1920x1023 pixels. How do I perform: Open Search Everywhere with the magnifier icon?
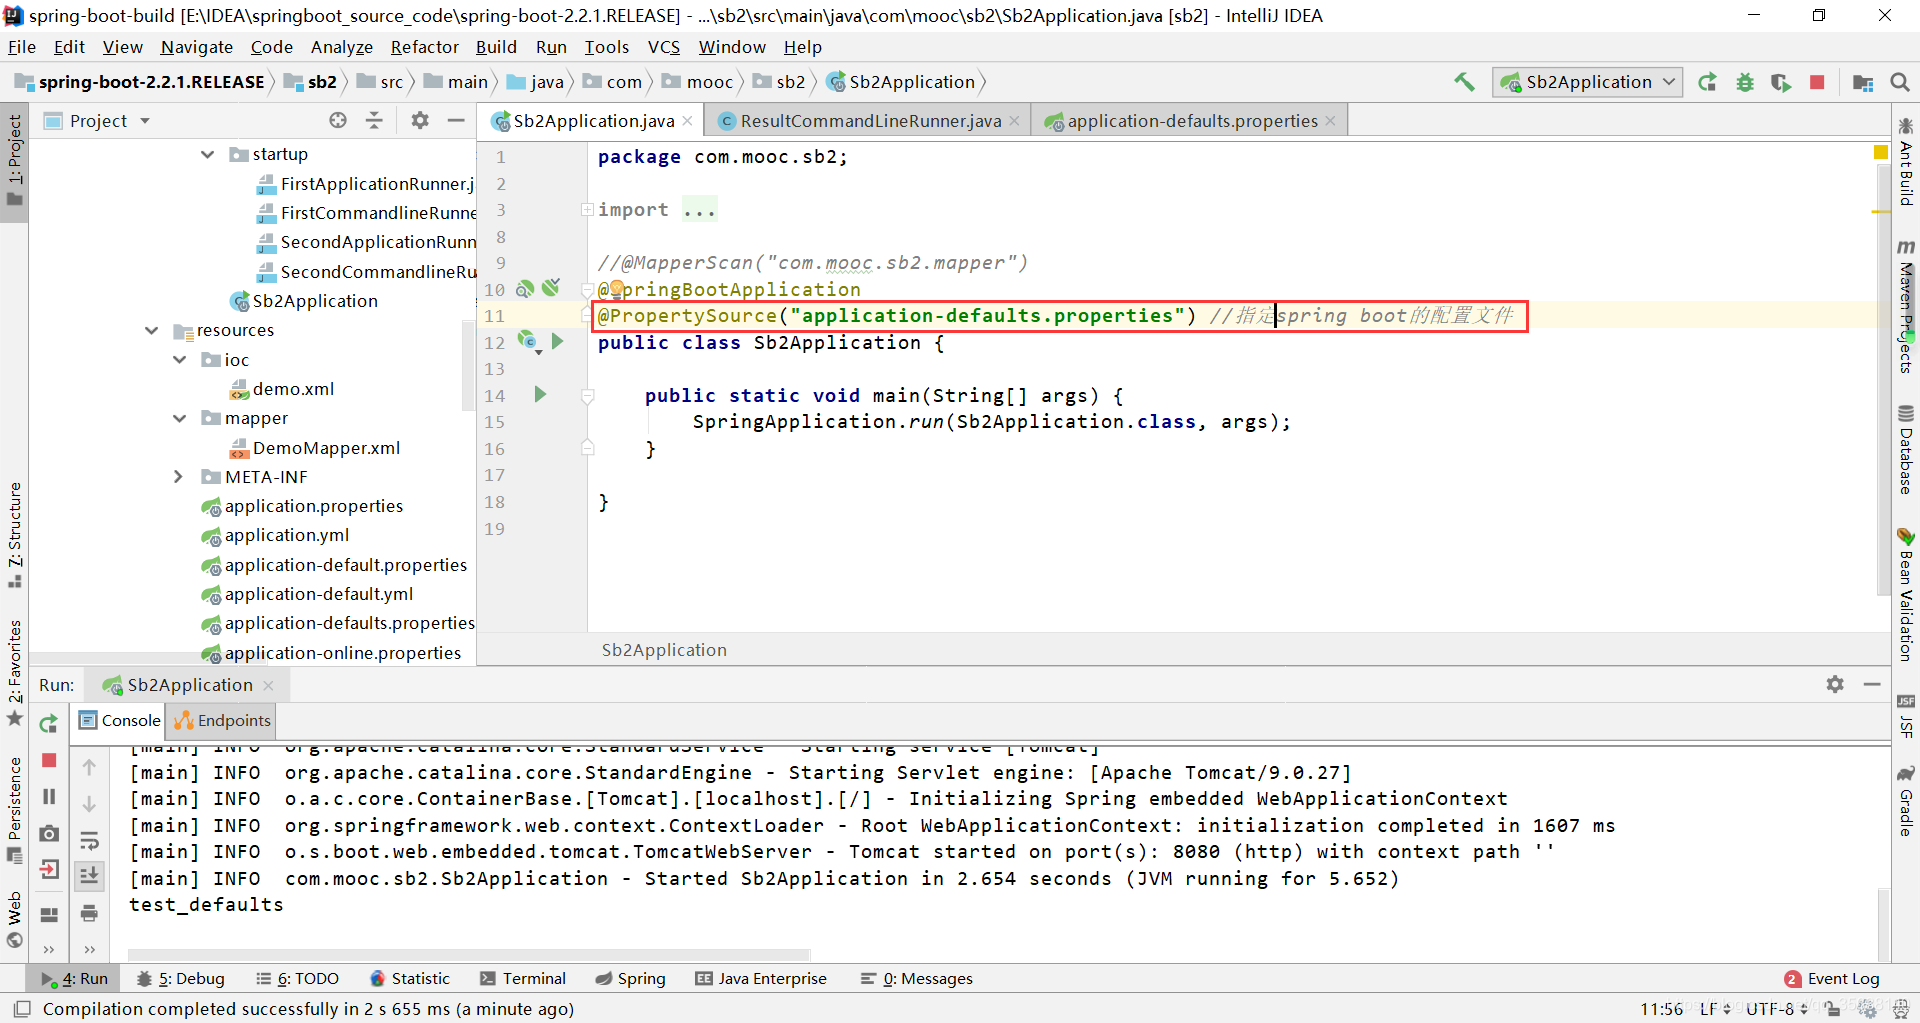click(1900, 82)
